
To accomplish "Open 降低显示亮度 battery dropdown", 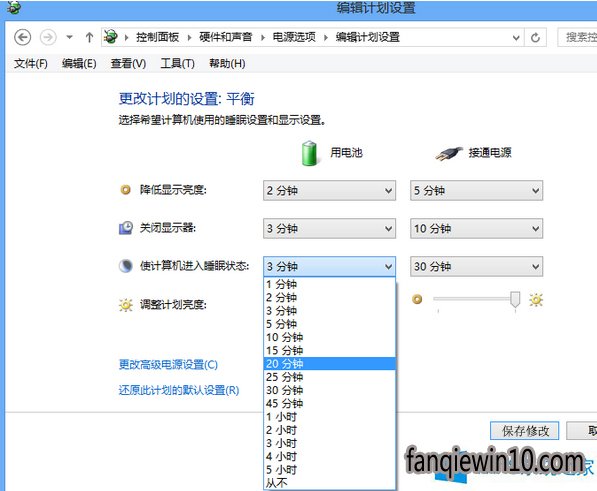I will 329,190.
